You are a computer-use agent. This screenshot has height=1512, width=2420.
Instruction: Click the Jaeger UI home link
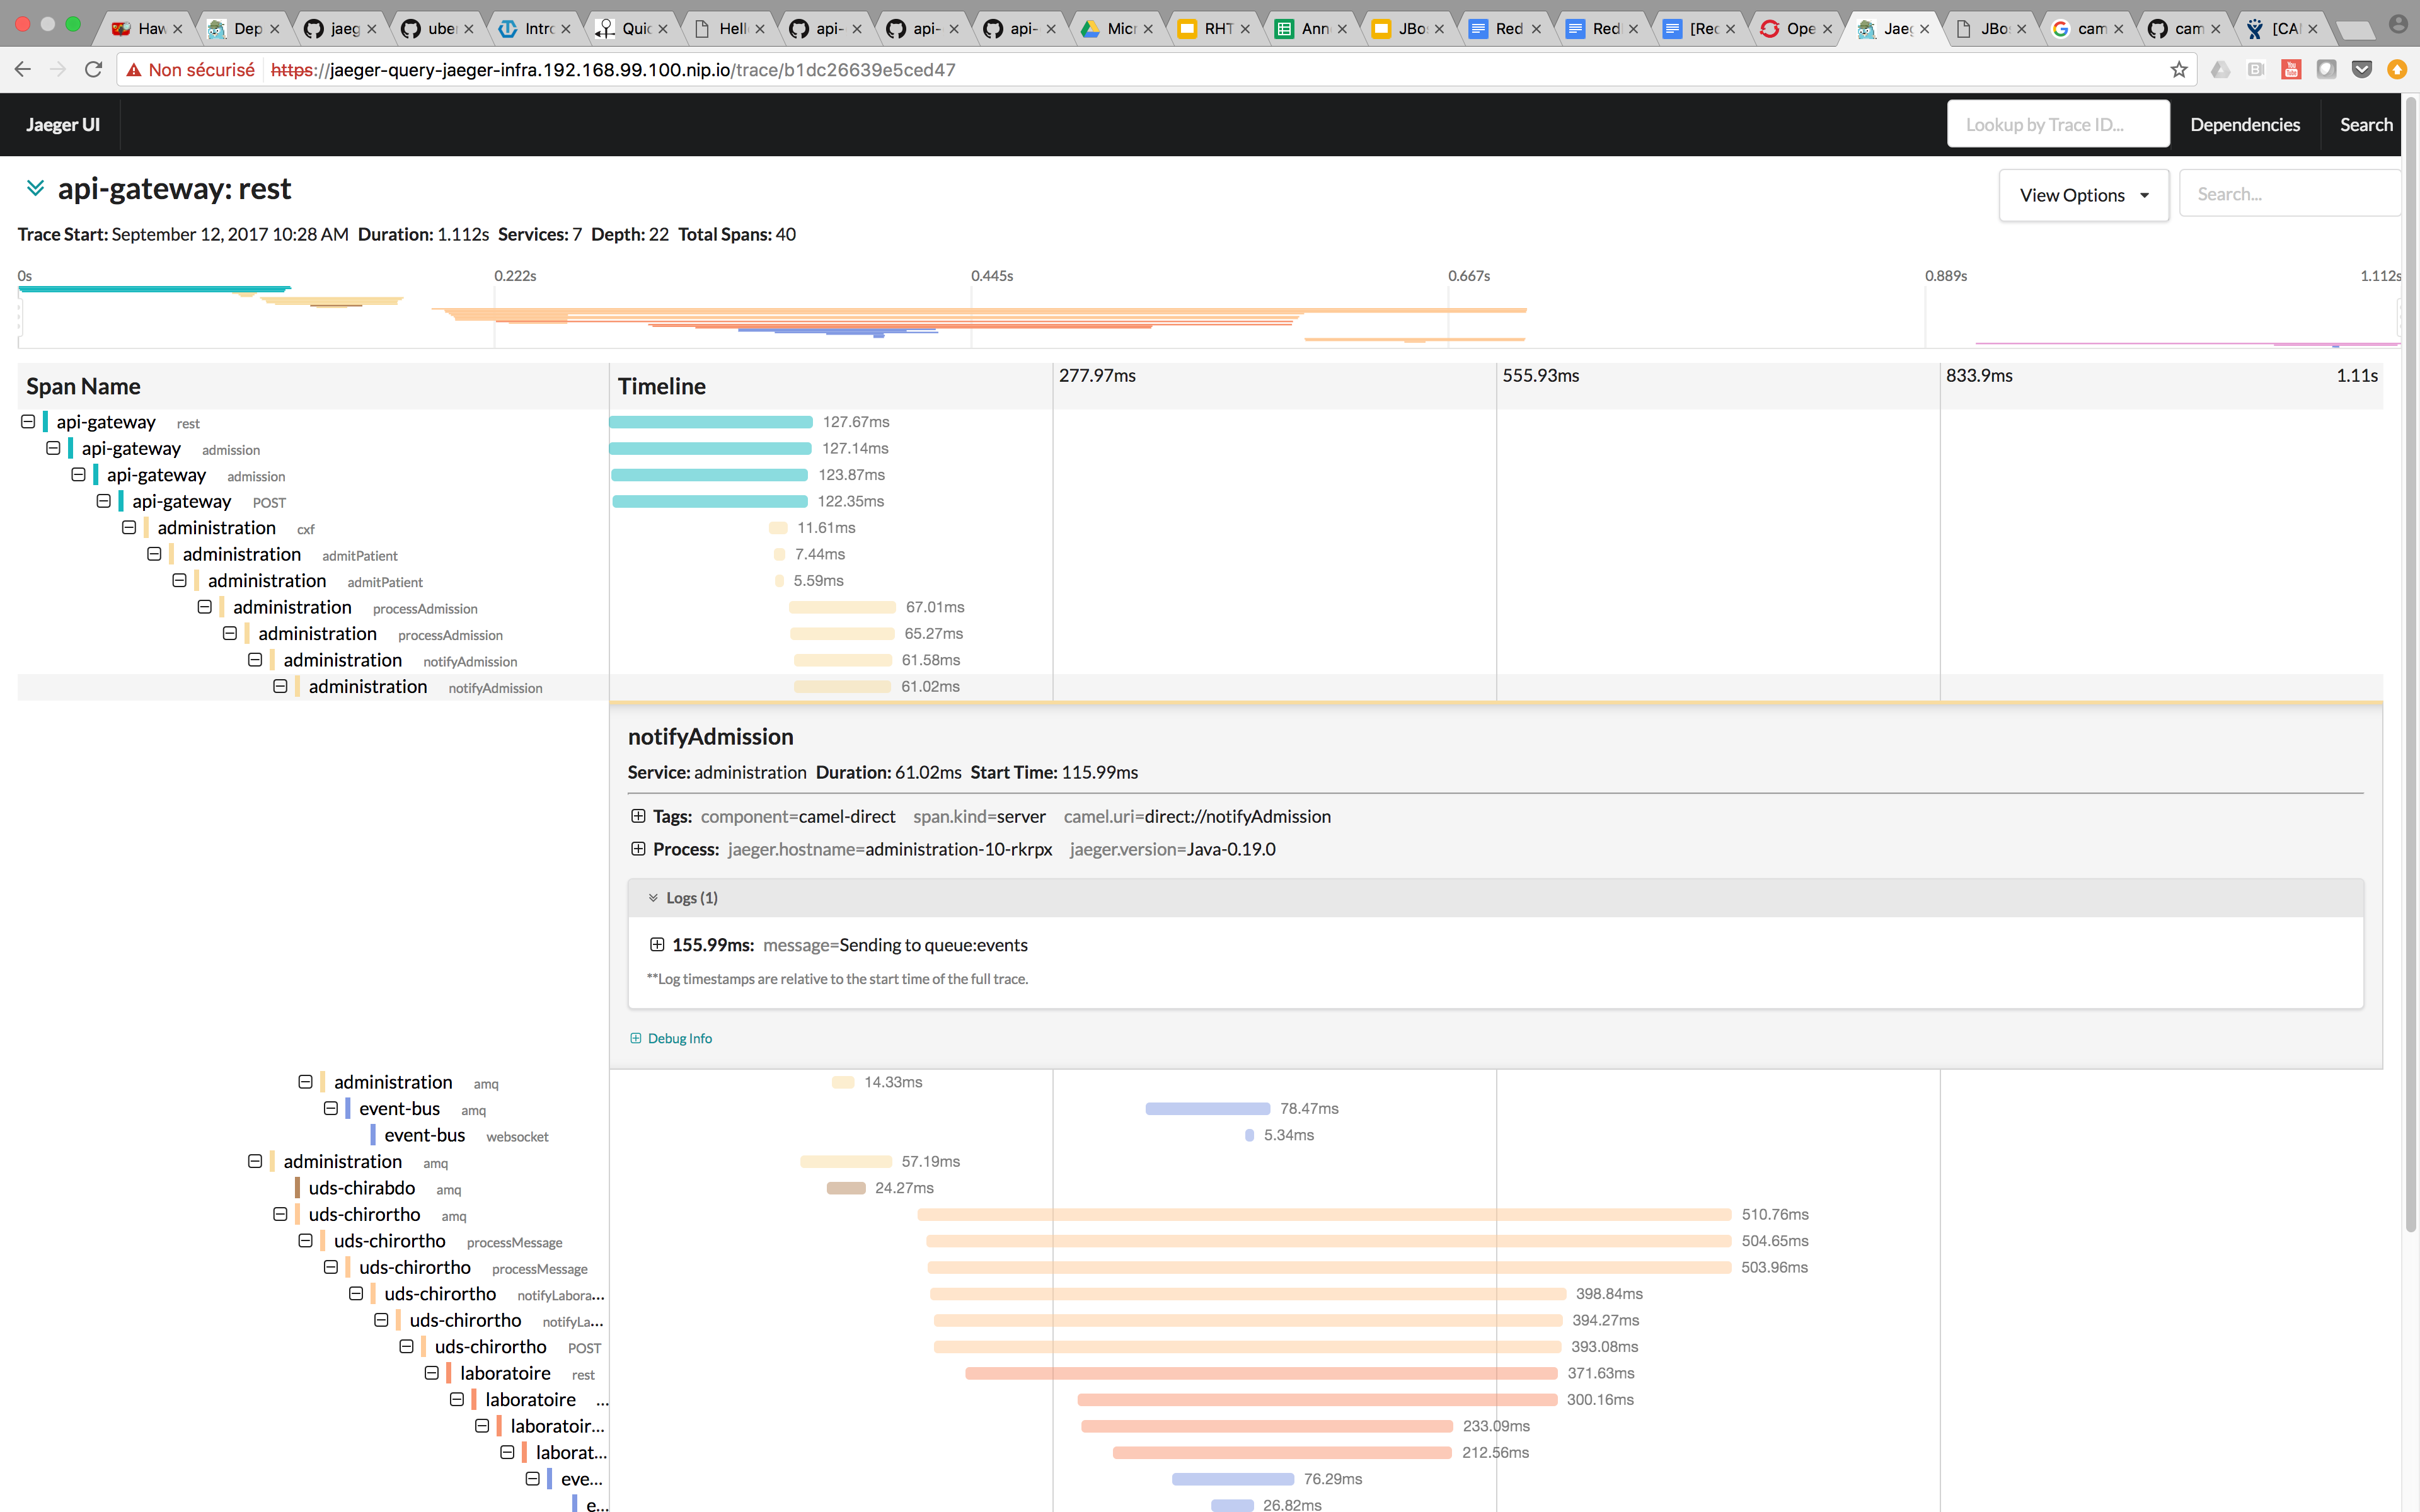pyautogui.click(x=62, y=124)
